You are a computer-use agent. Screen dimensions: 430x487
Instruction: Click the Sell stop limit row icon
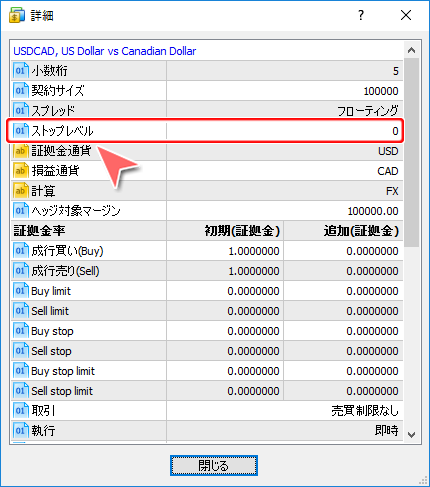[21, 391]
